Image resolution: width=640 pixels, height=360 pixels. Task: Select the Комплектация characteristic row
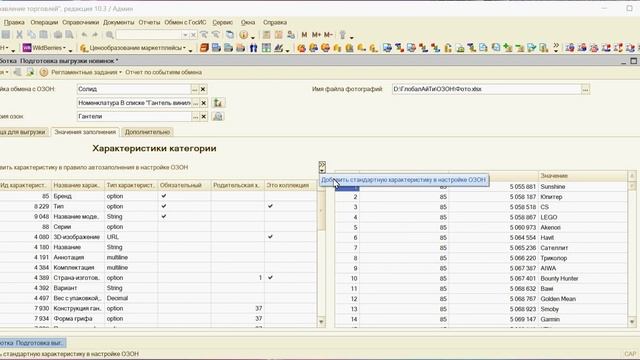coord(158,267)
